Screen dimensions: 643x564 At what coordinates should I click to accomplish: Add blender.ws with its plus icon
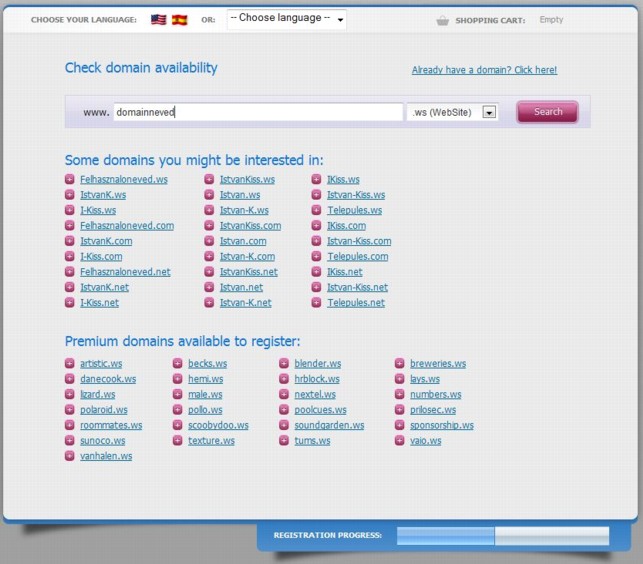284,363
